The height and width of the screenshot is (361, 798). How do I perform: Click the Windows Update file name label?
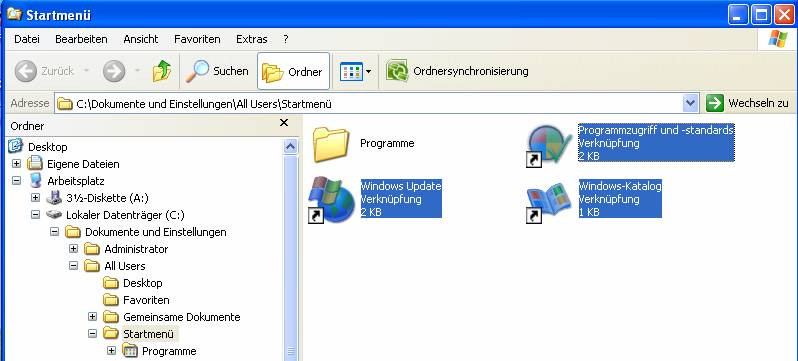[x=401, y=186]
